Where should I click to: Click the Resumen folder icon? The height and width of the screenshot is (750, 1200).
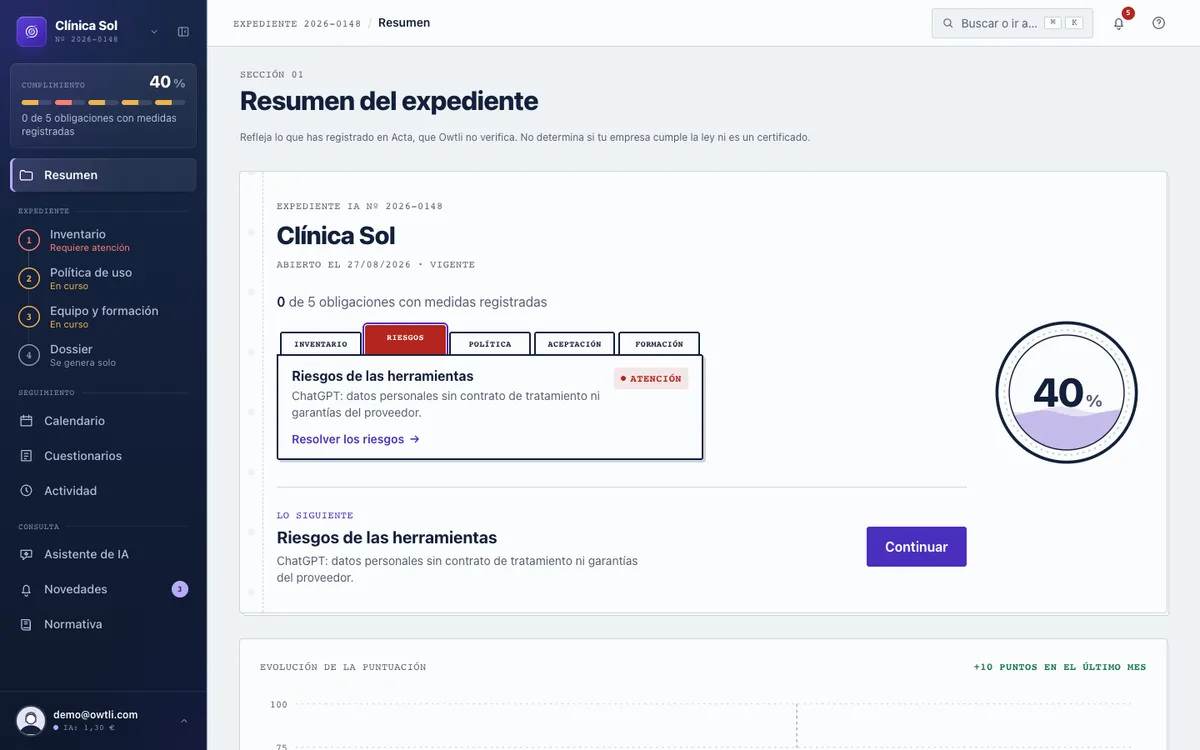27,175
